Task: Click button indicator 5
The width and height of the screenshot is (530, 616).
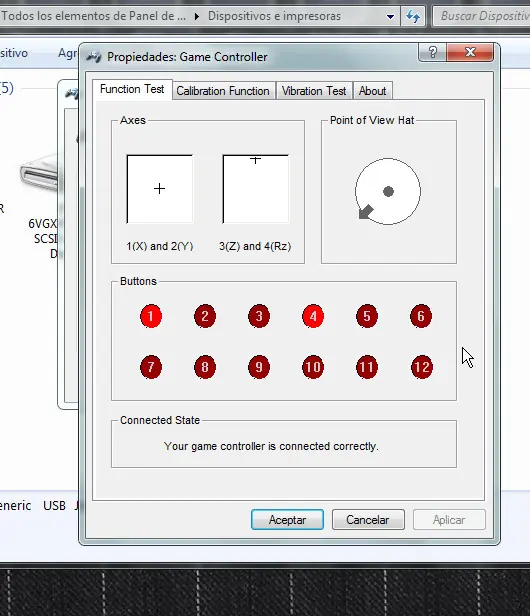Action: coord(367,316)
